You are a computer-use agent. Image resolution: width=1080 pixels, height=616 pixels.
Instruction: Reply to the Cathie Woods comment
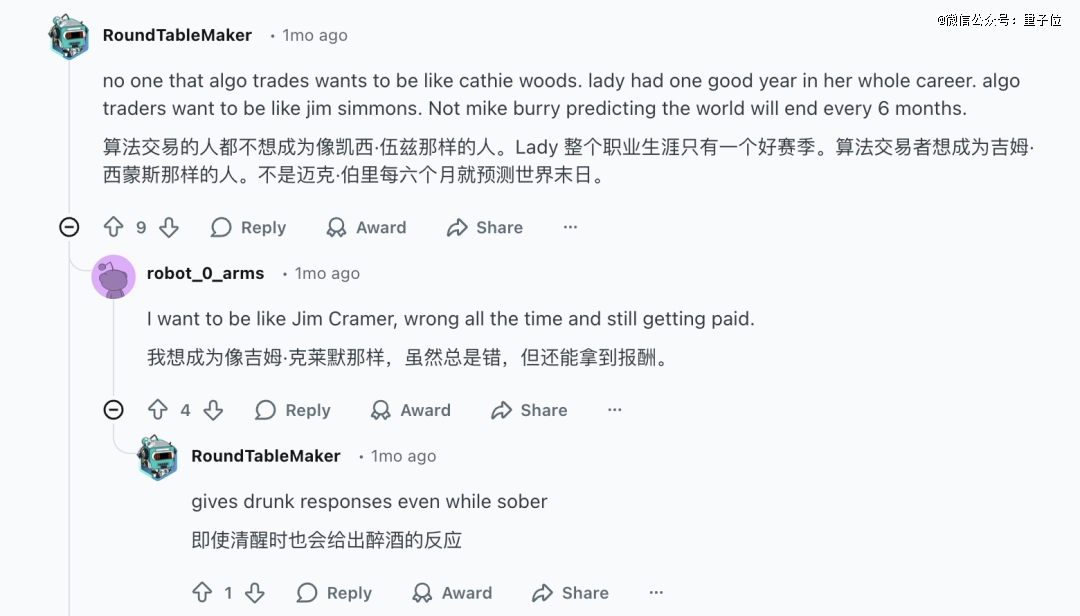[248, 228]
